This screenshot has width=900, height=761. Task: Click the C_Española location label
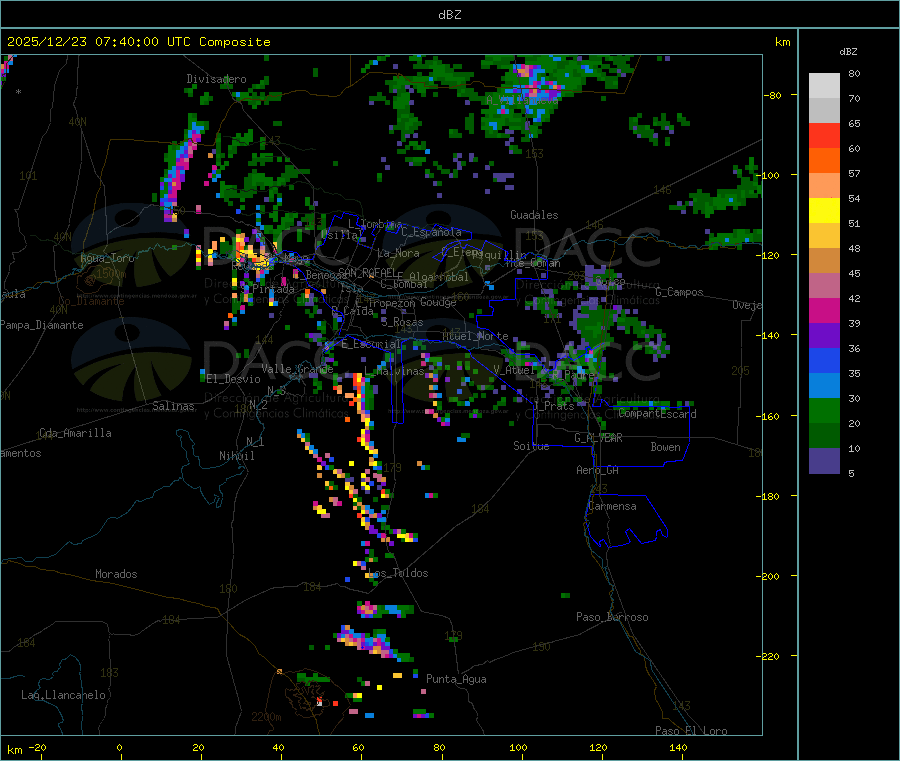point(431,232)
